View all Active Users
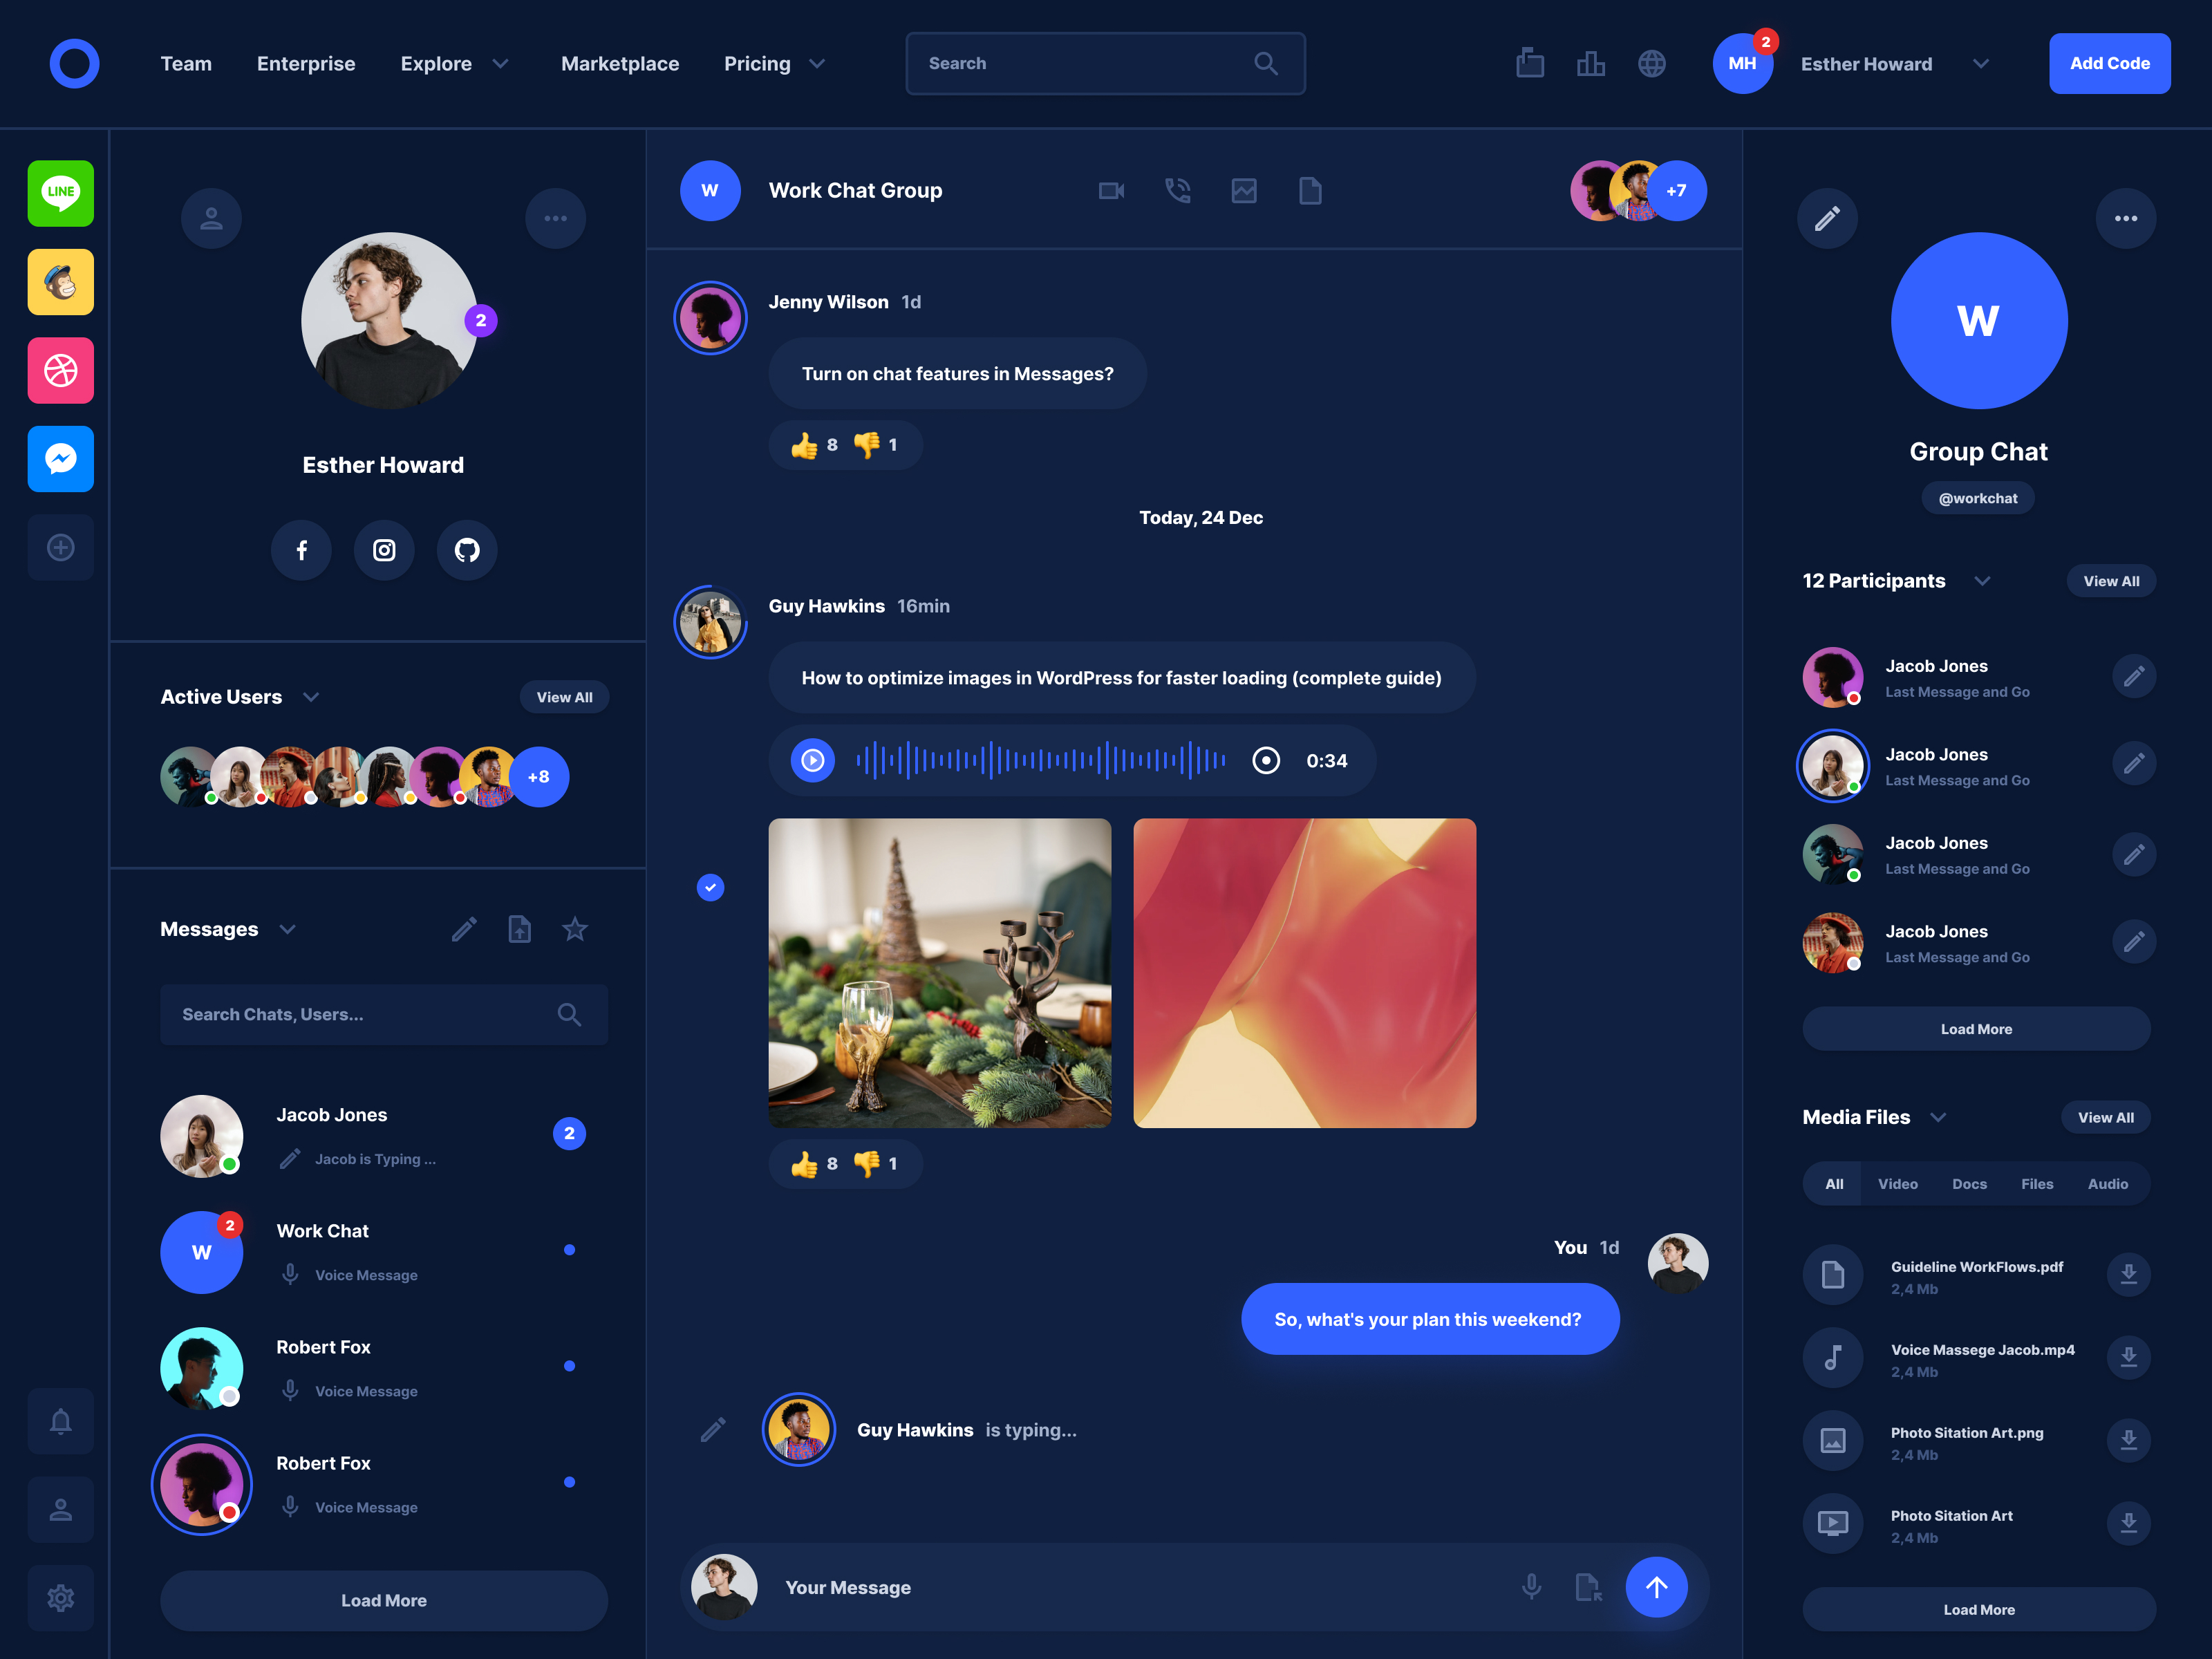Screen dimensions: 2212x1659 click(x=564, y=697)
